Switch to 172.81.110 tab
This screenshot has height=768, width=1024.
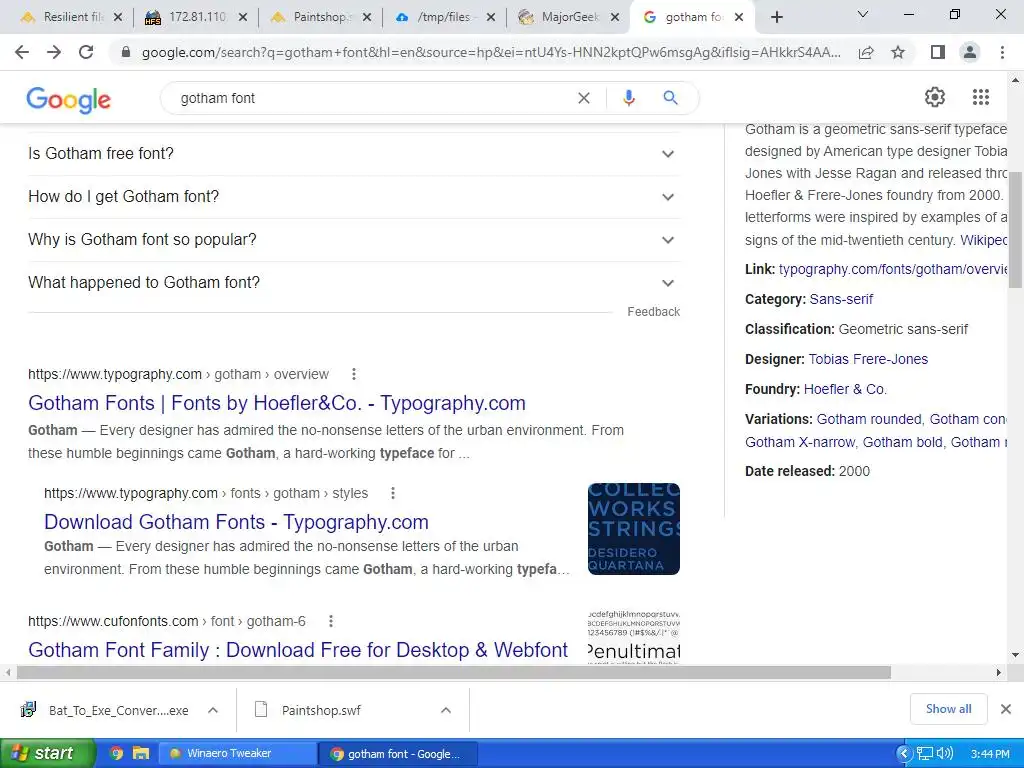(196, 18)
